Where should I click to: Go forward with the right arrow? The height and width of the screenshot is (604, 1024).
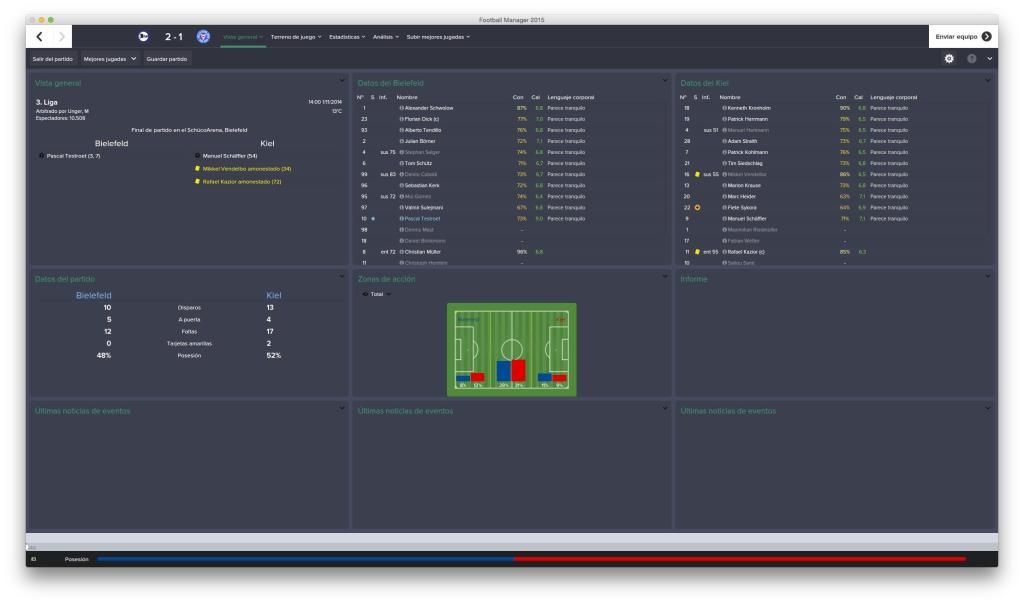pyautogui.click(x=61, y=37)
